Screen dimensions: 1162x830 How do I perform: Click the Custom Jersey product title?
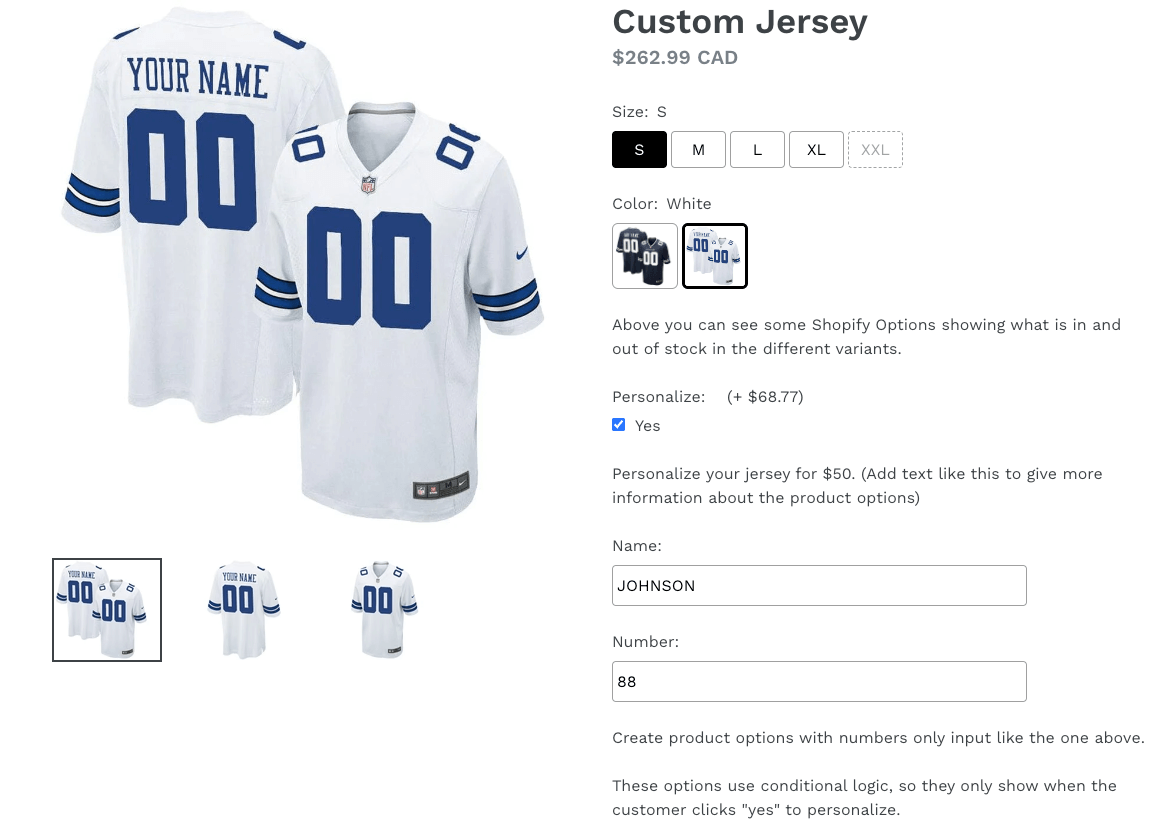pyautogui.click(x=740, y=22)
